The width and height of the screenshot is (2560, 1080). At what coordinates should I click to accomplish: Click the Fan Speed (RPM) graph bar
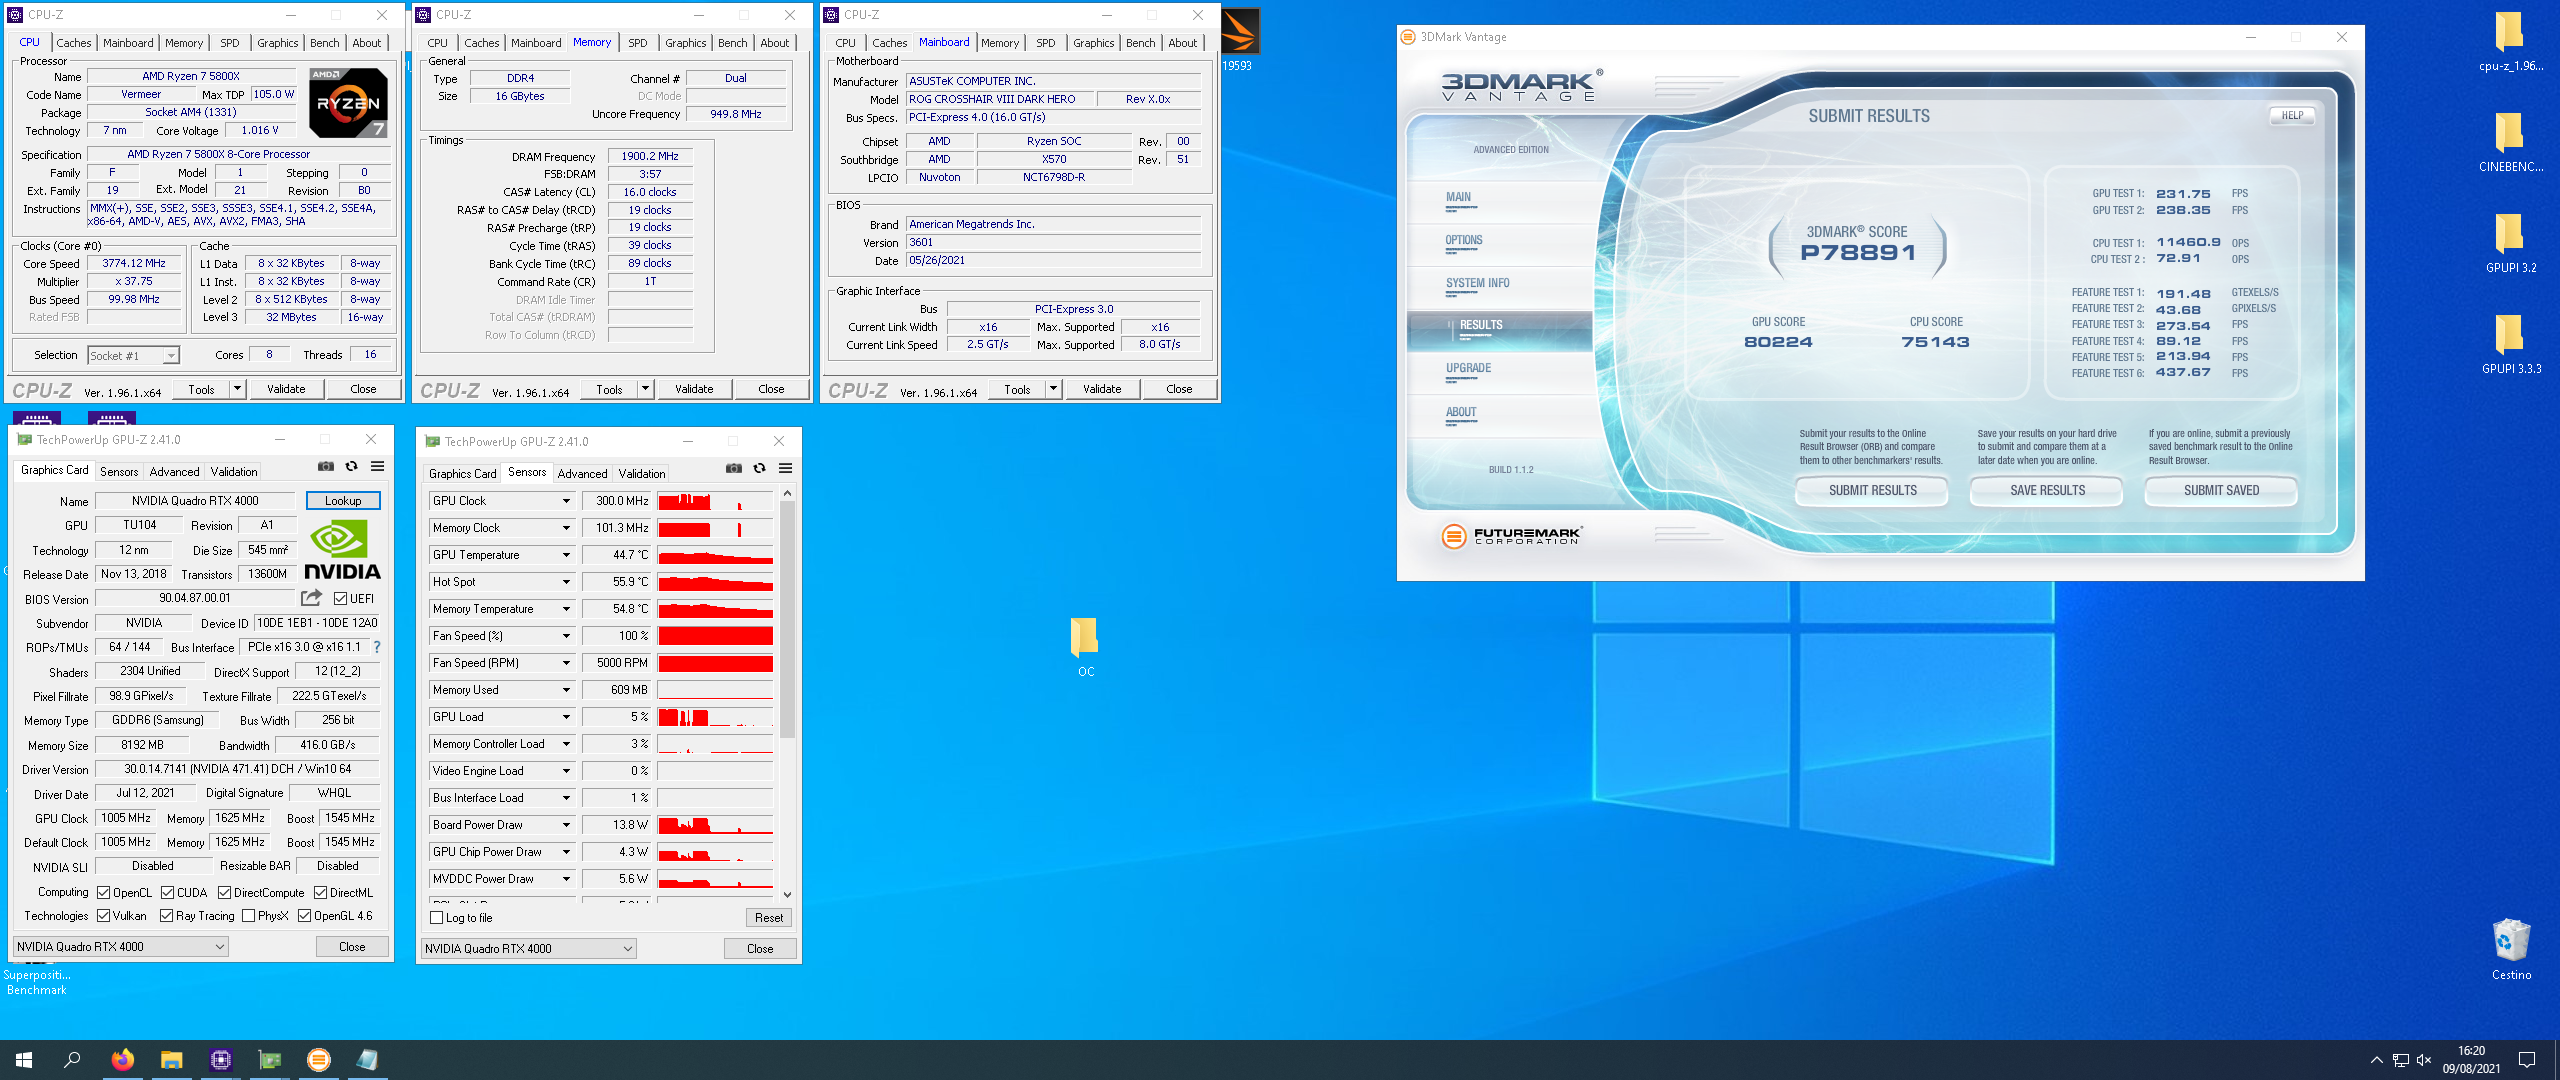click(x=715, y=663)
